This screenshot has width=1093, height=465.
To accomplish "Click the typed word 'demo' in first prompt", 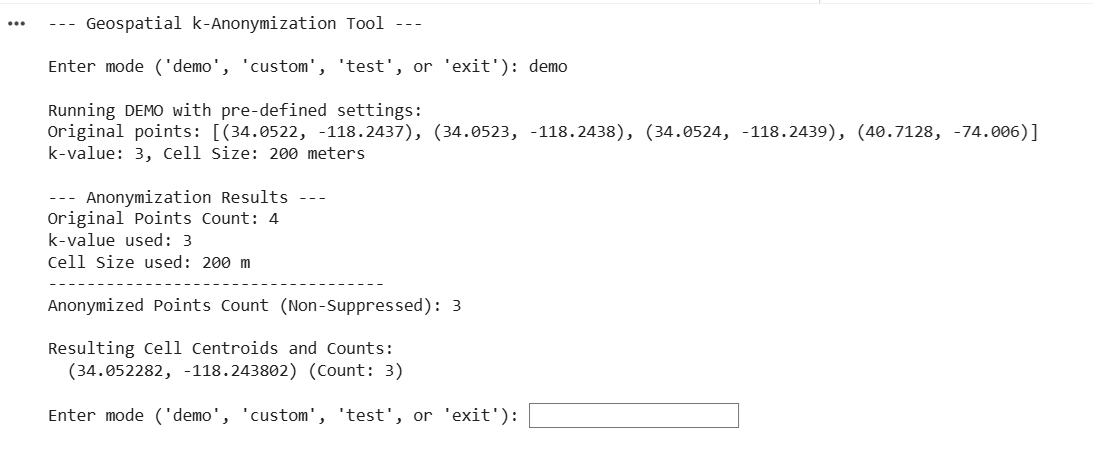I will [547, 66].
